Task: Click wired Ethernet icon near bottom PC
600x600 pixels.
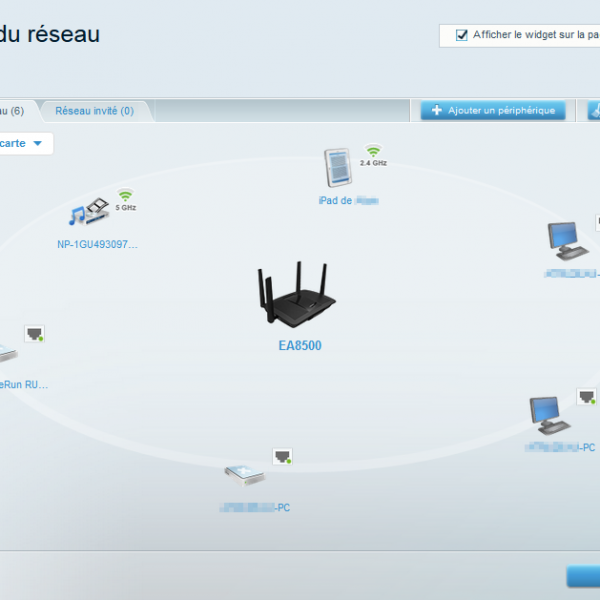Action: click(x=283, y=456)
